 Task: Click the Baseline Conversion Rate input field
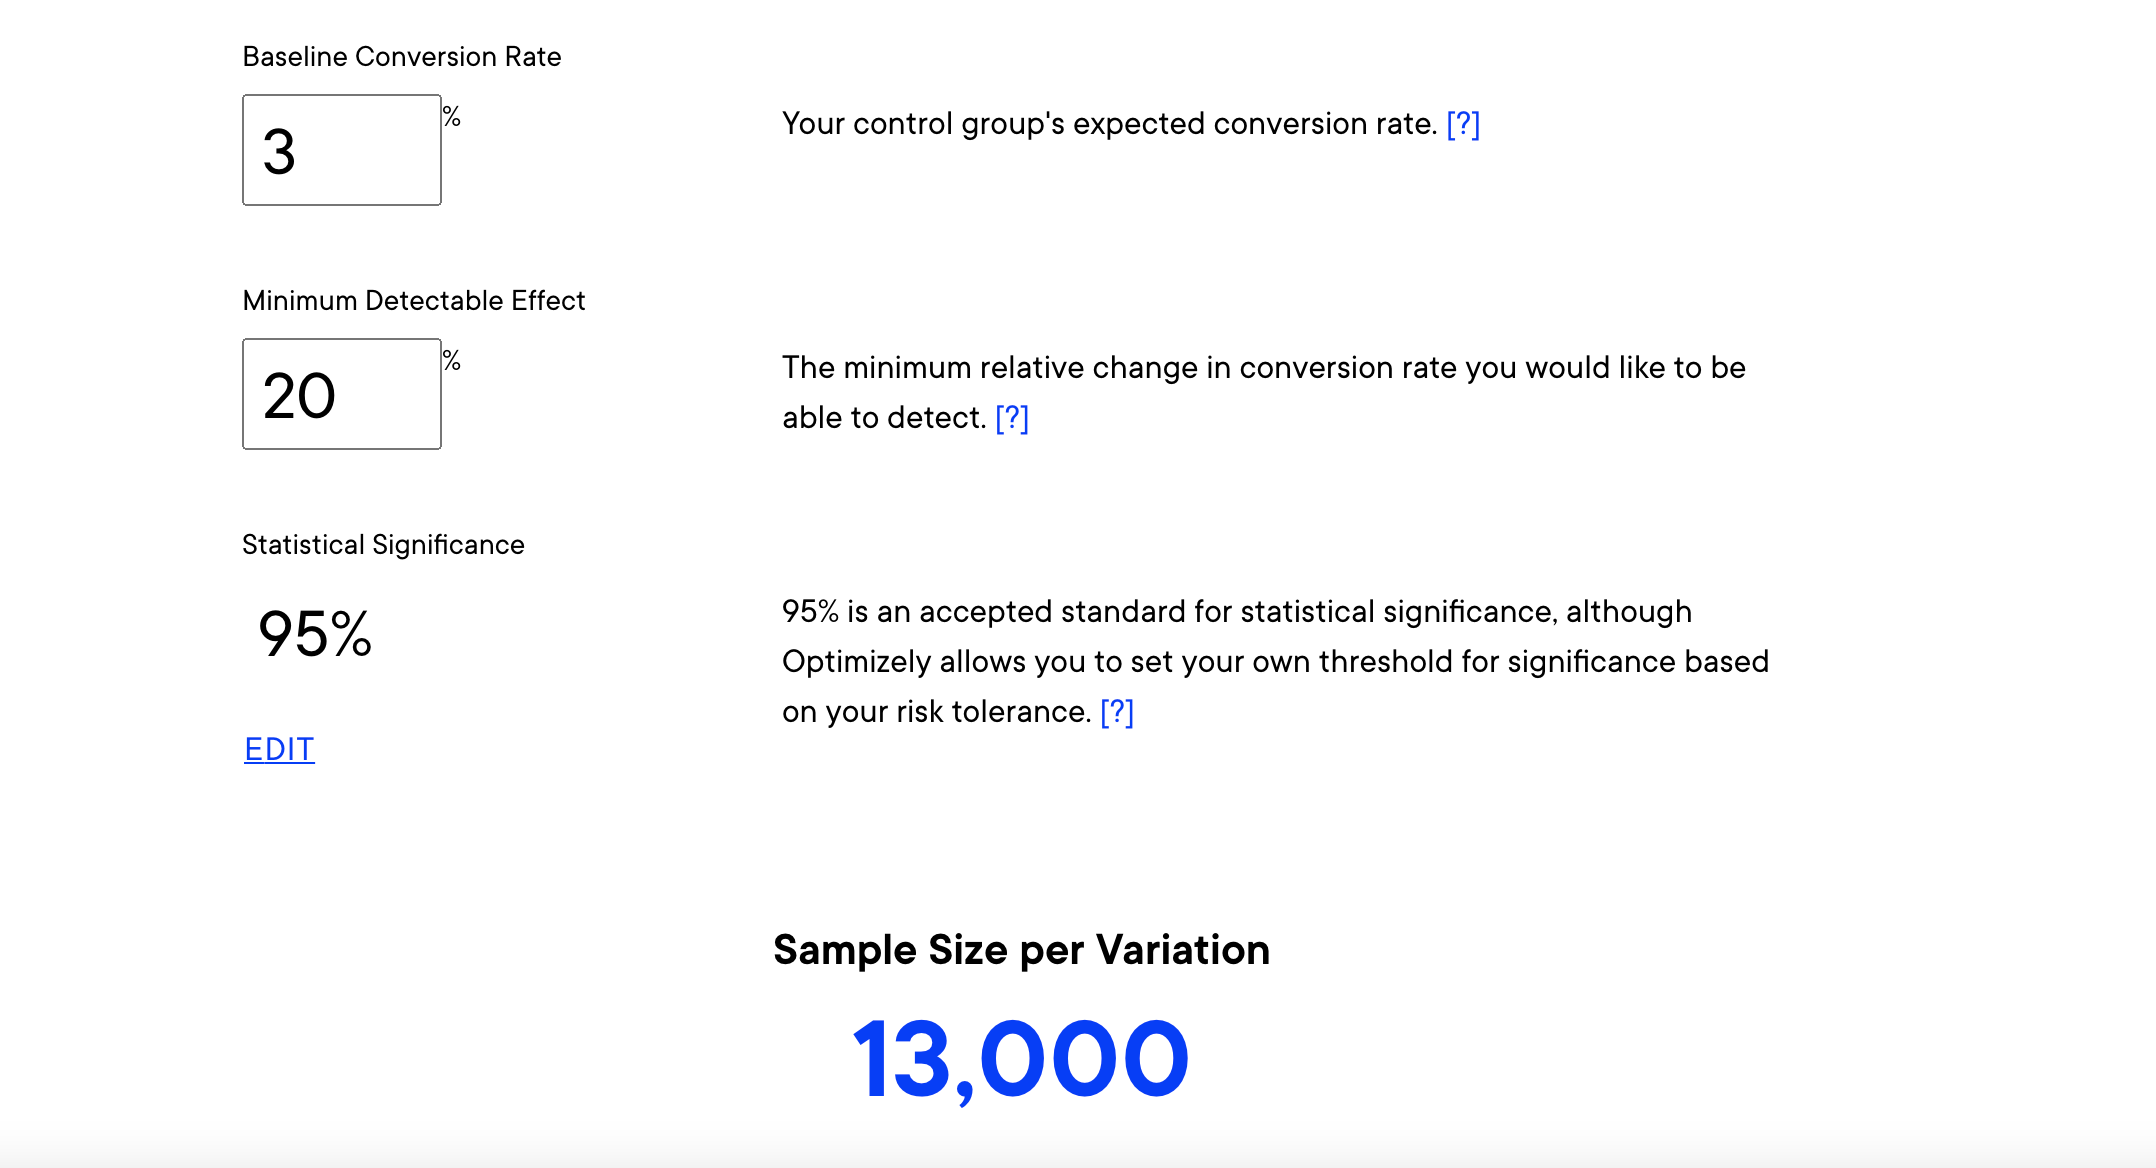tap(342, 150)
